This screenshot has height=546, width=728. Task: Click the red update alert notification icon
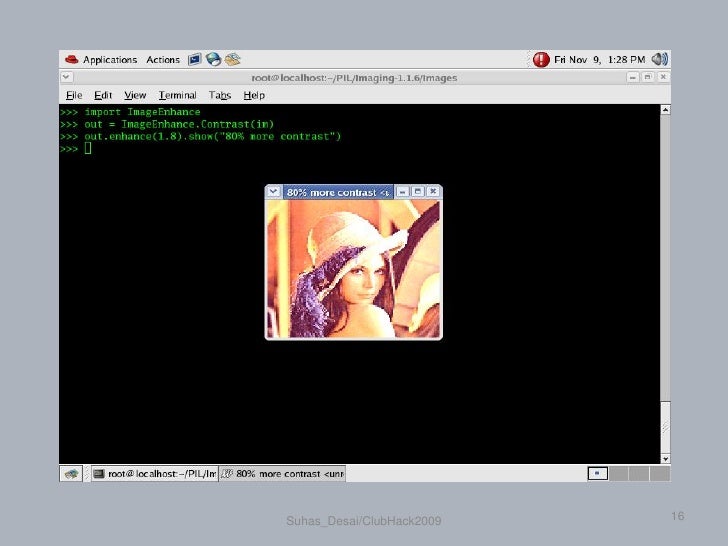point(541,59)
